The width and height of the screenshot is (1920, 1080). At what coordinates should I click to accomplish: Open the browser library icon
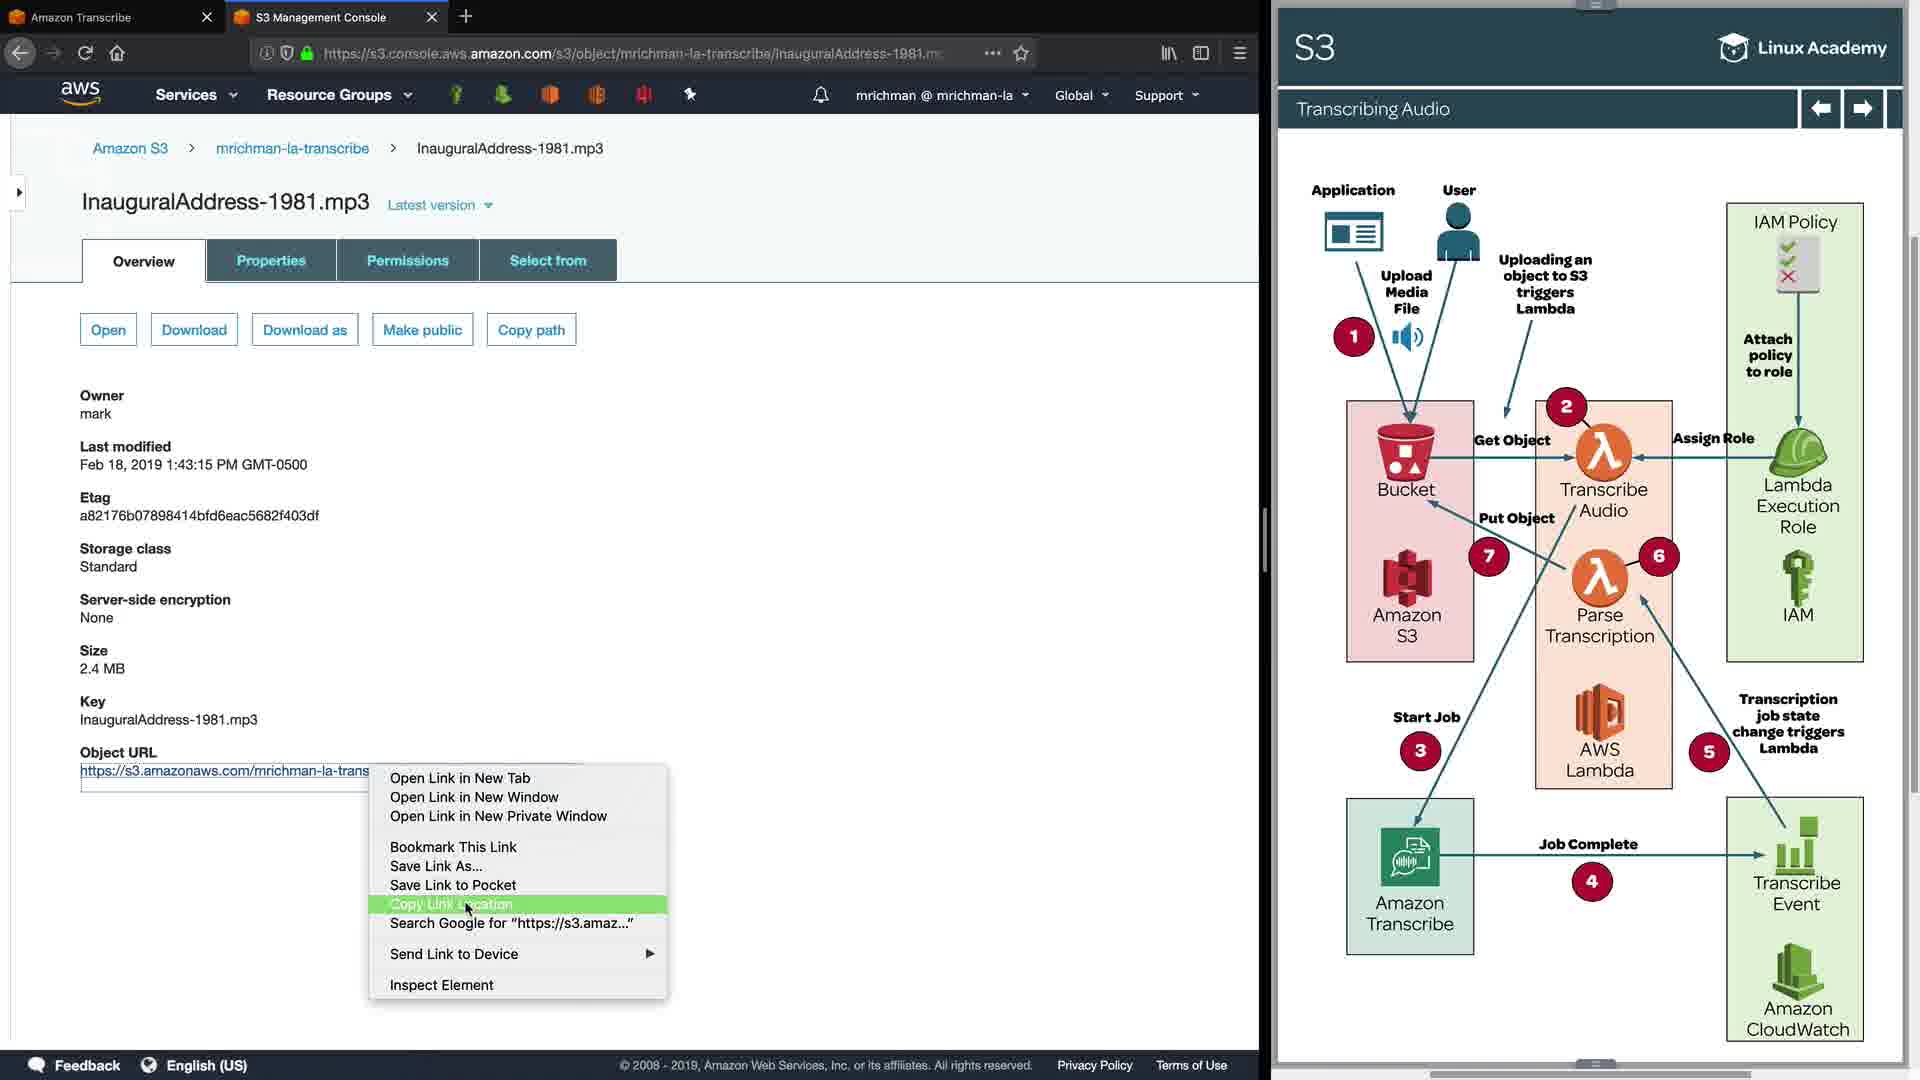coord(1168,53)
